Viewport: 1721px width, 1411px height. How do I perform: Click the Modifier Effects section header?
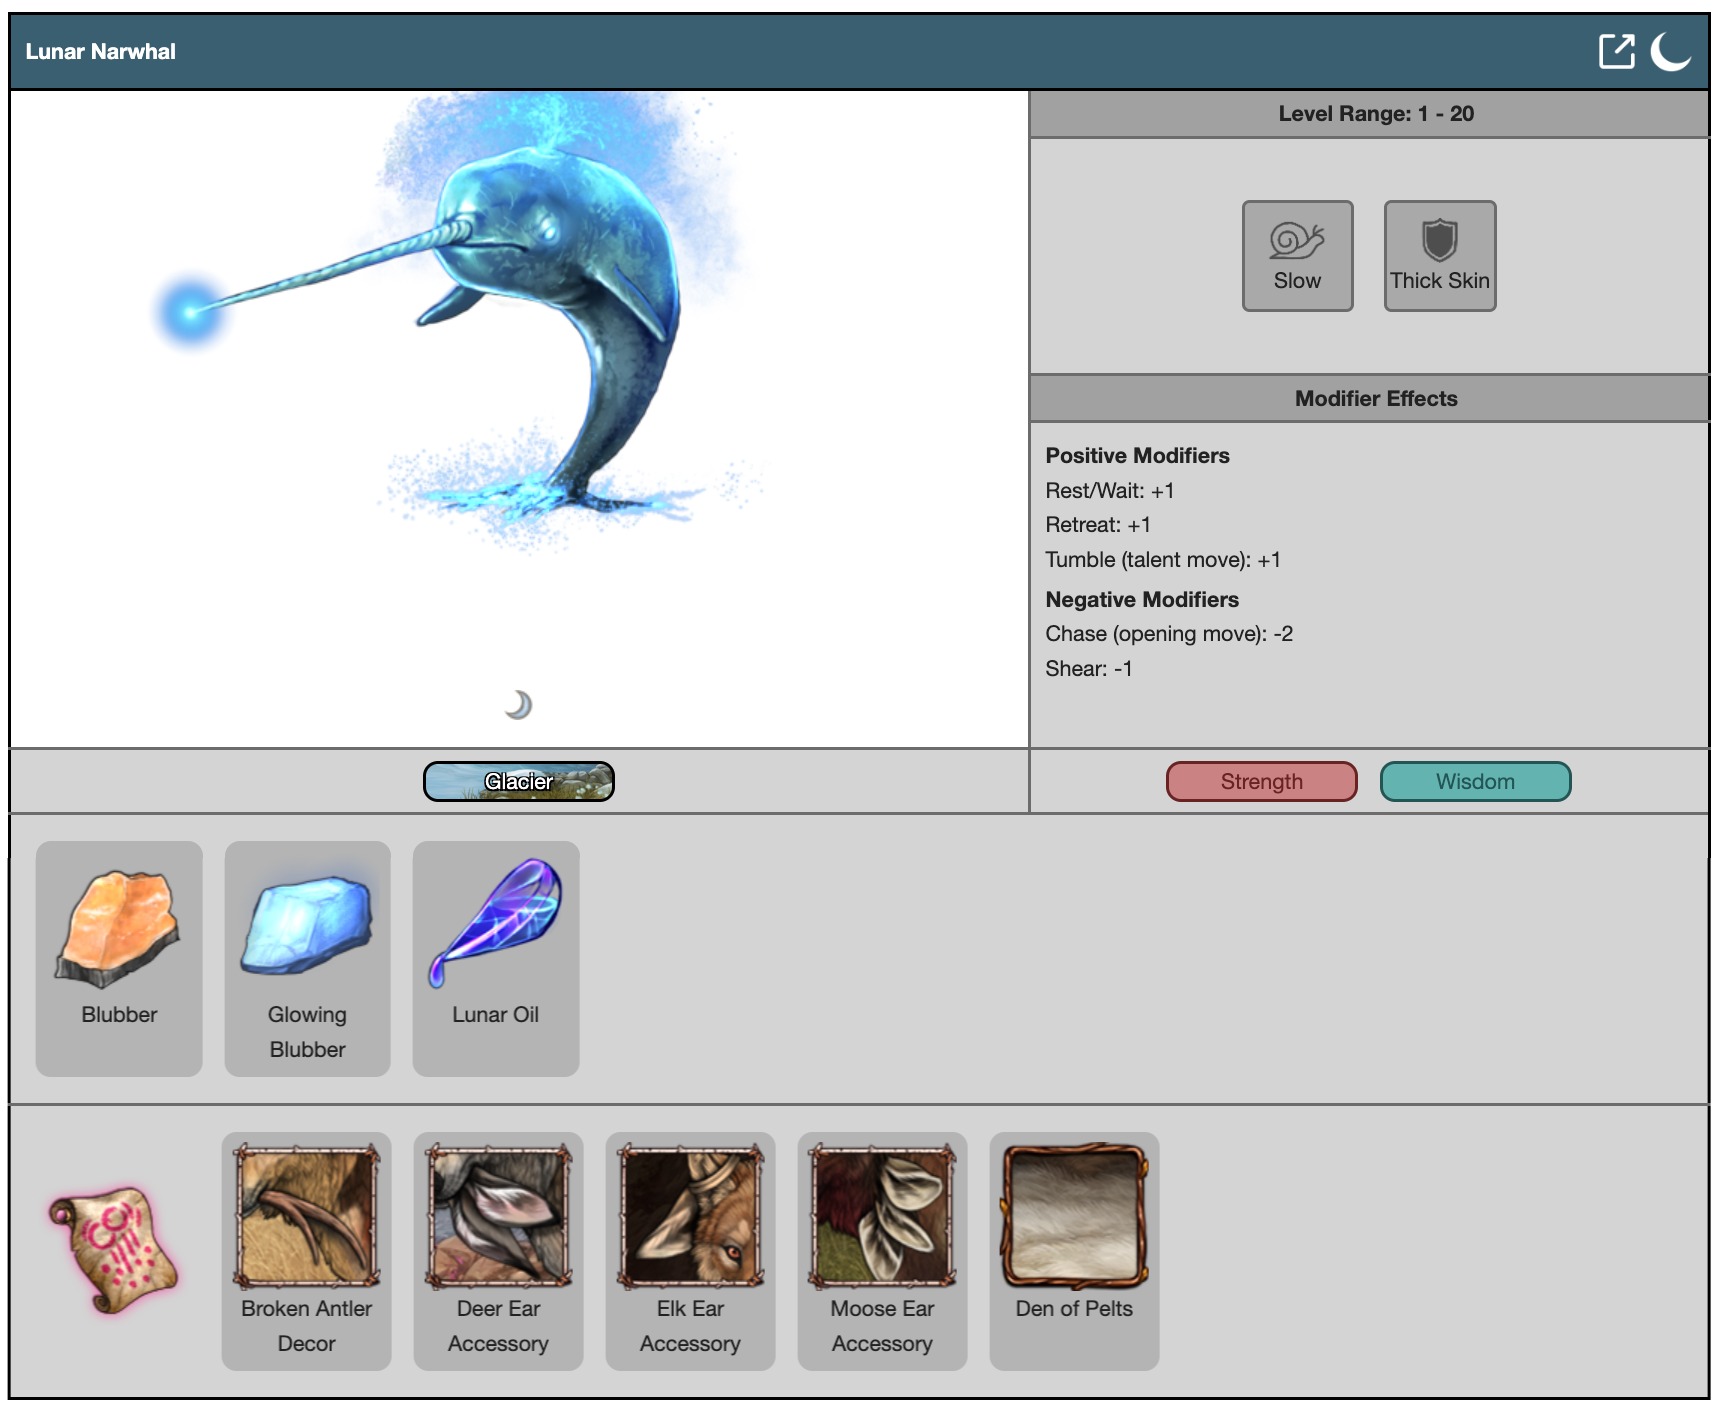1375,398
